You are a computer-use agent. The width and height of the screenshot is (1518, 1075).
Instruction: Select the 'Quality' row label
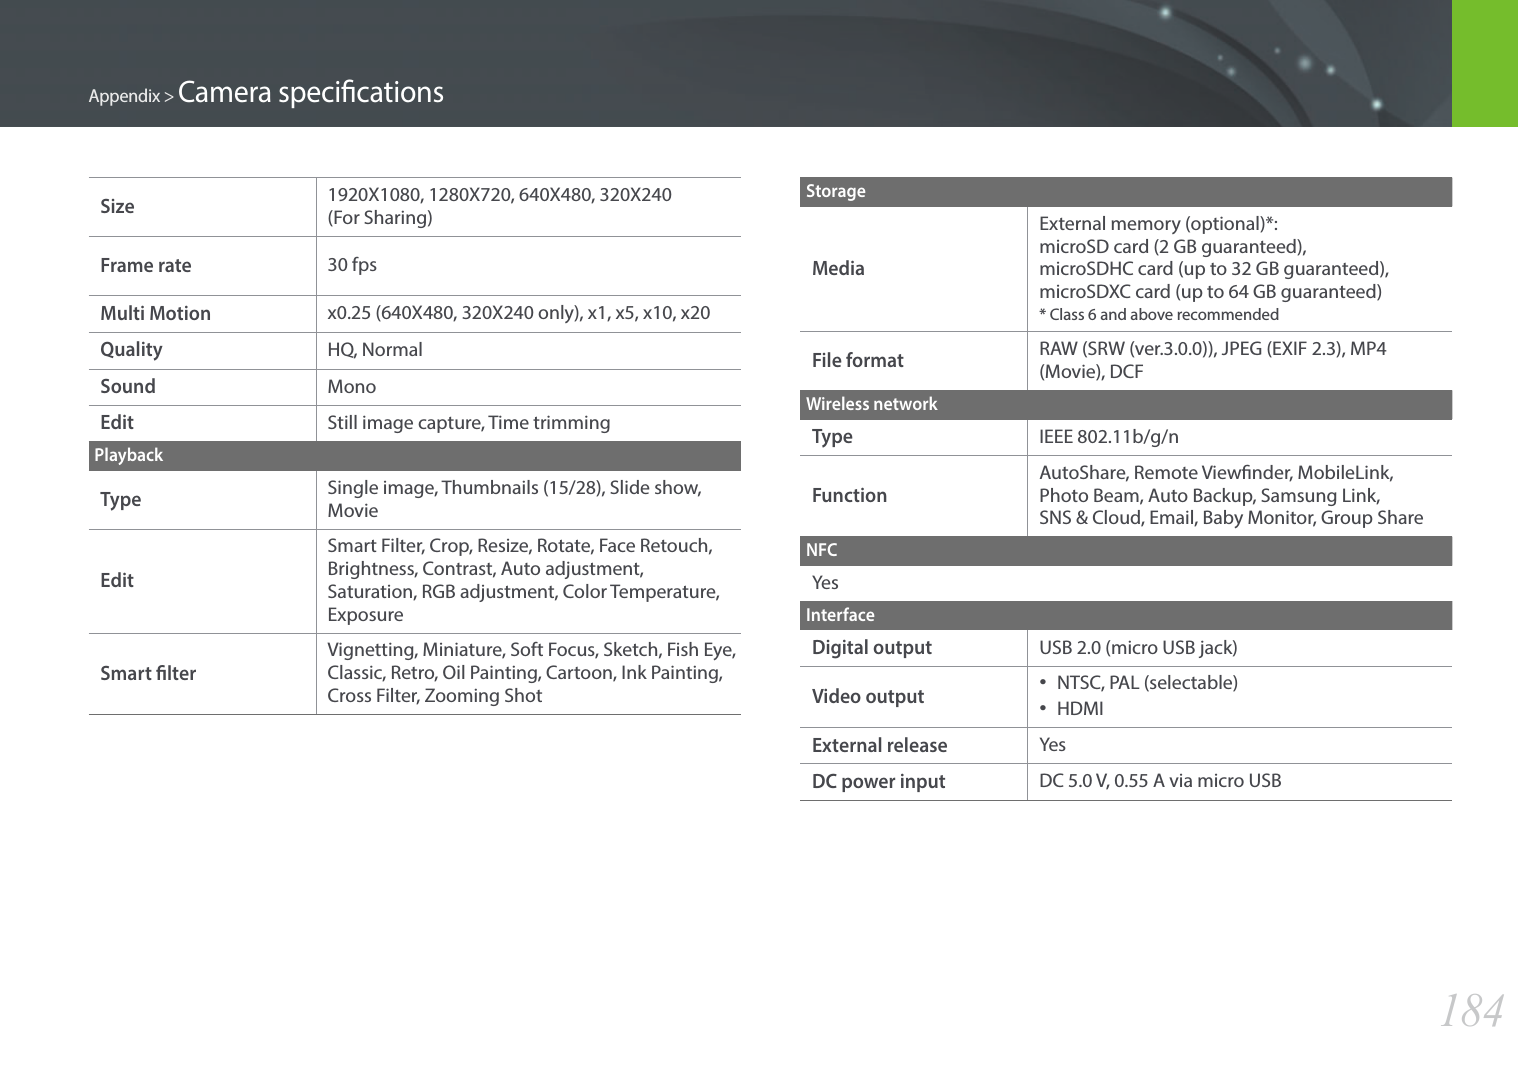pyautogui.click(x=131, y=350)
